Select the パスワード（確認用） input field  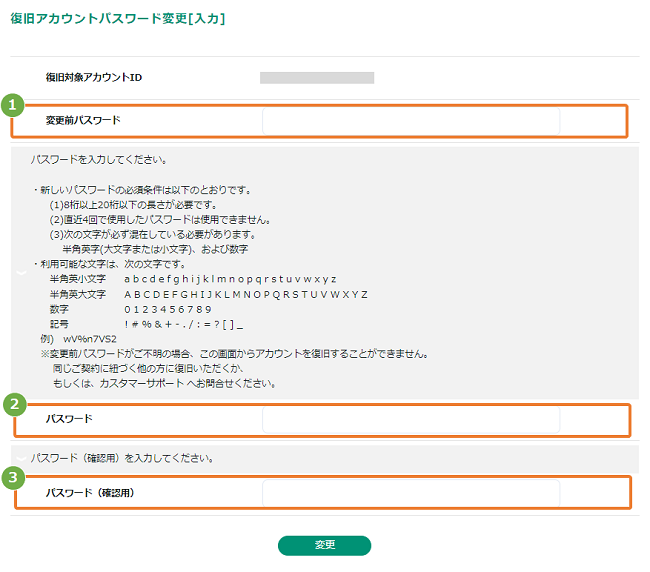[x=411, y=493]
